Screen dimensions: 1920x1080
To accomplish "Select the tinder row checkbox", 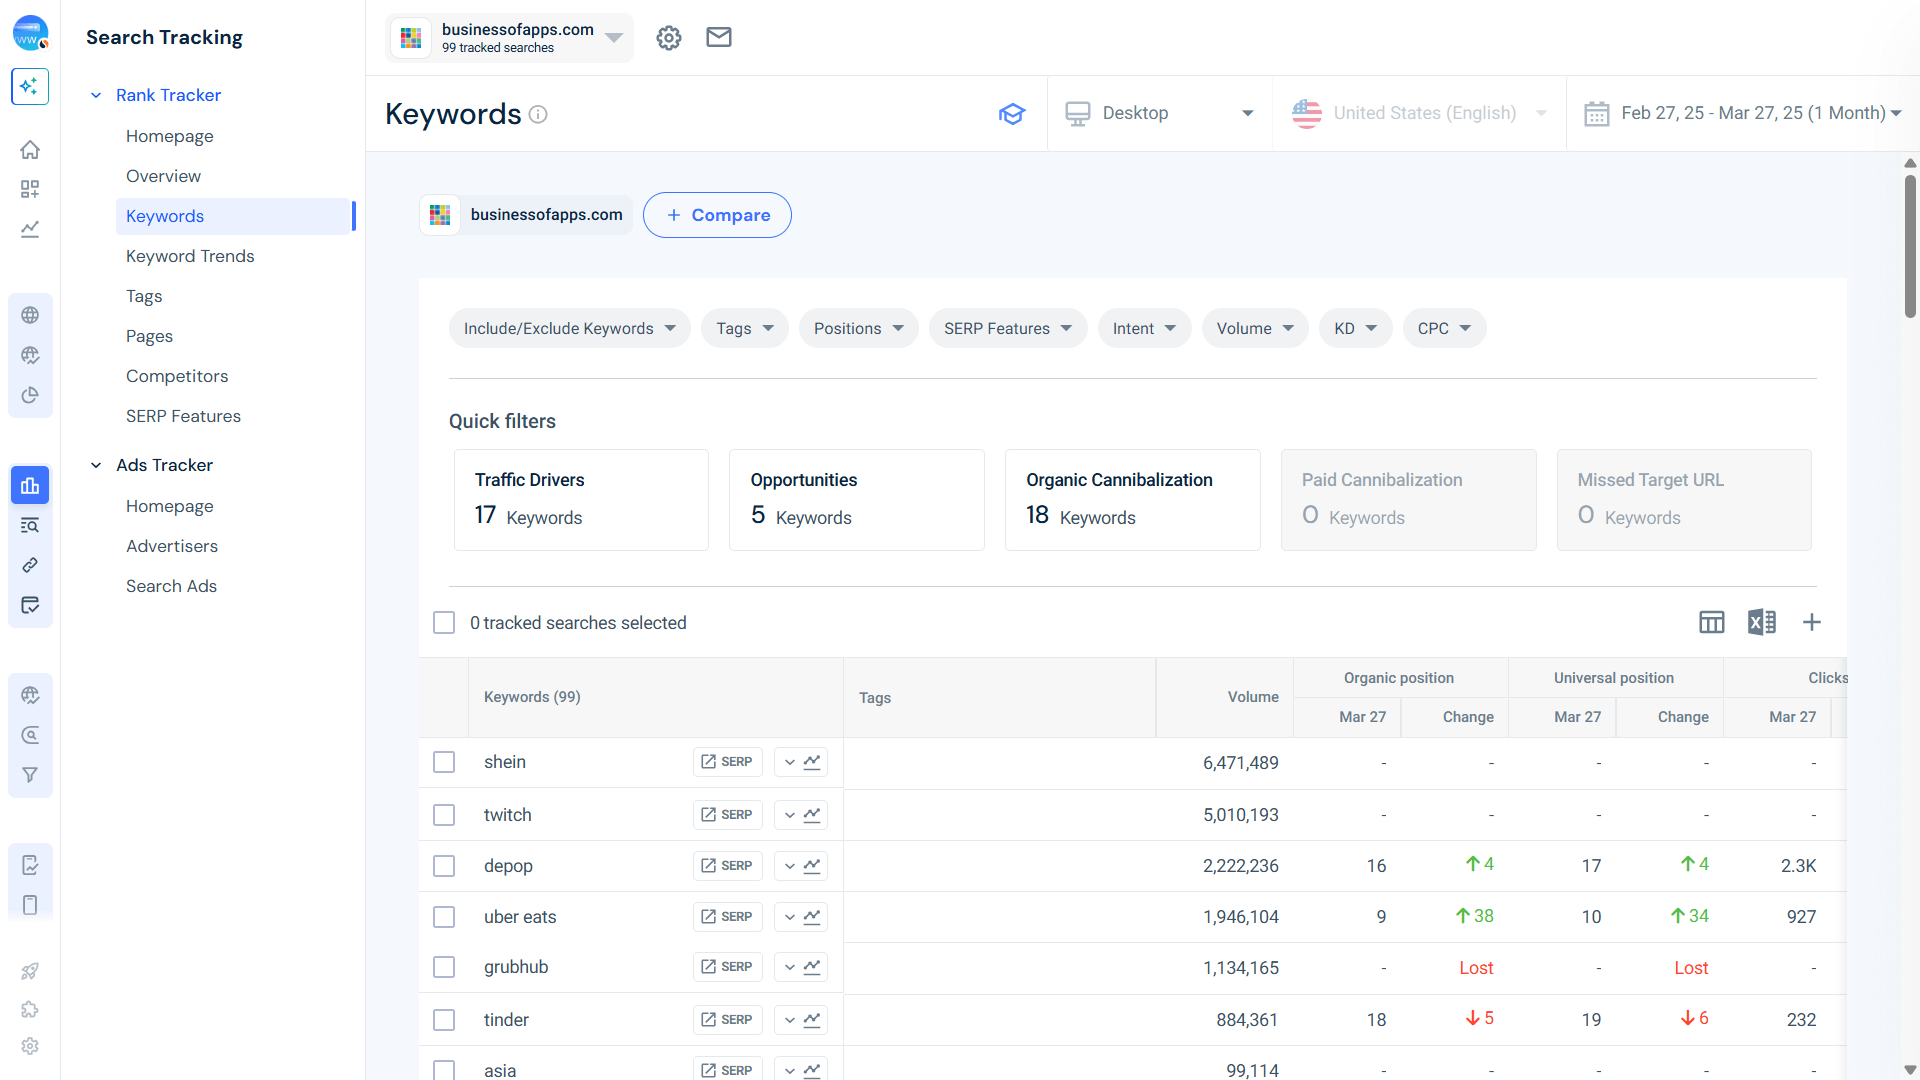I will coord(444,1020).
